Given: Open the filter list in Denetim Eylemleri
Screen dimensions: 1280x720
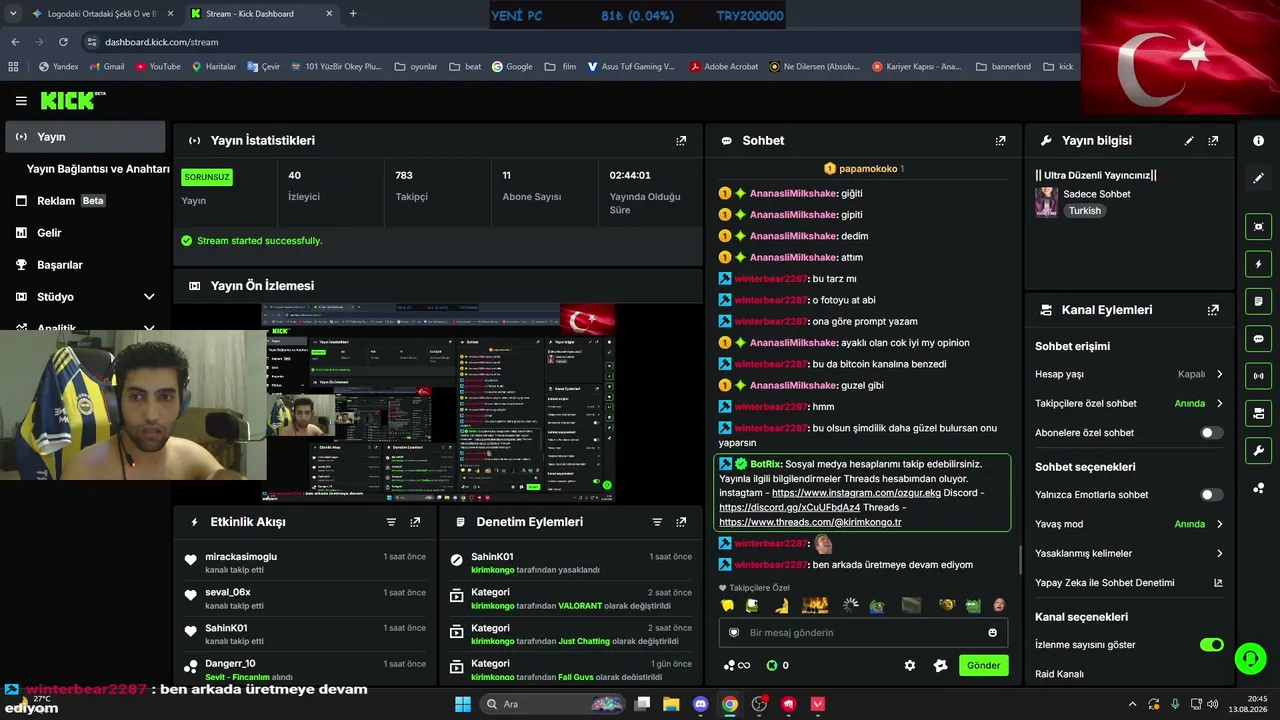Looking at the screenshot, I should (657, 522).
